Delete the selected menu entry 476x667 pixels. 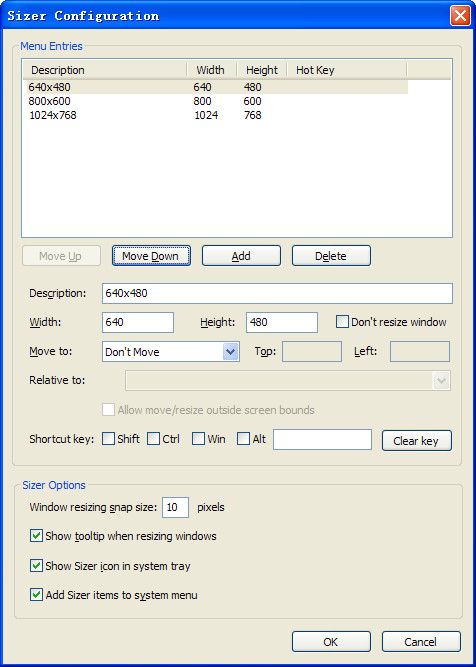(x=331, y=256)
